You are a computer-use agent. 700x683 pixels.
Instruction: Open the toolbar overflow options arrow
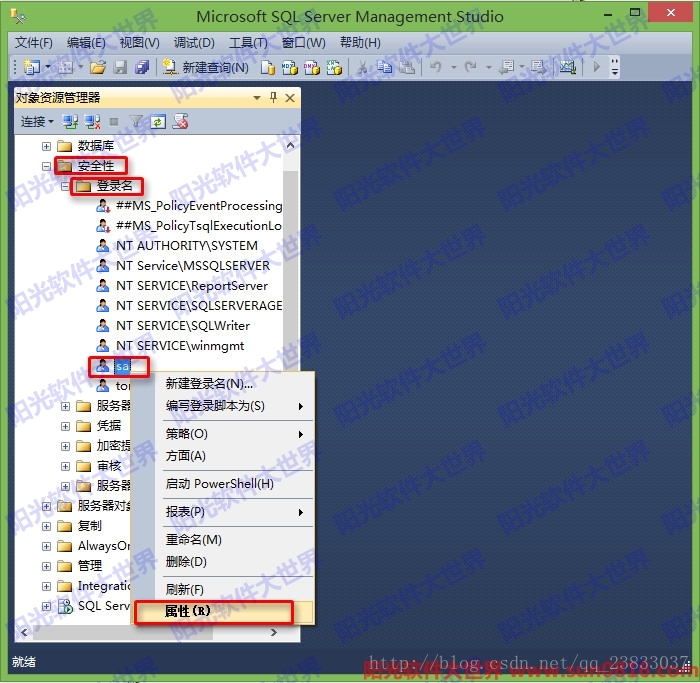pos(614,67)
